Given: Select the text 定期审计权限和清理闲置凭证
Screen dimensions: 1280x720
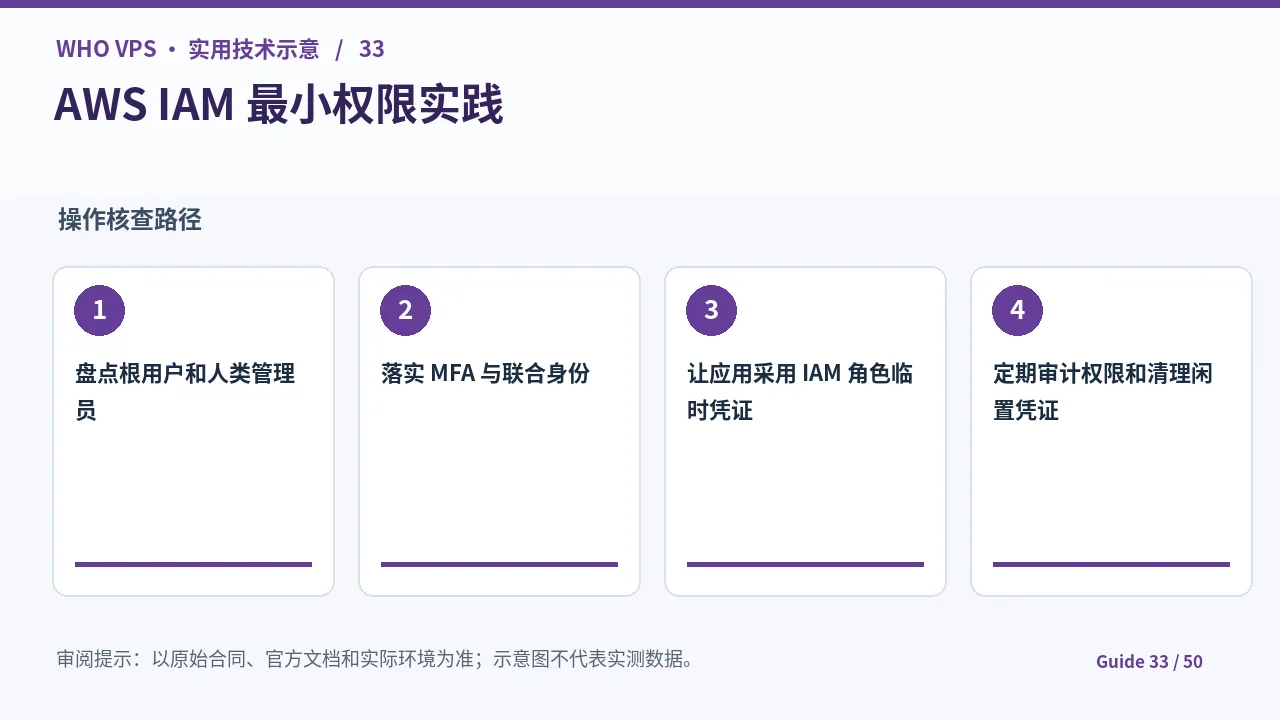Looking at the screenshot, I should pyautogui.click(x=1105, y=392).
